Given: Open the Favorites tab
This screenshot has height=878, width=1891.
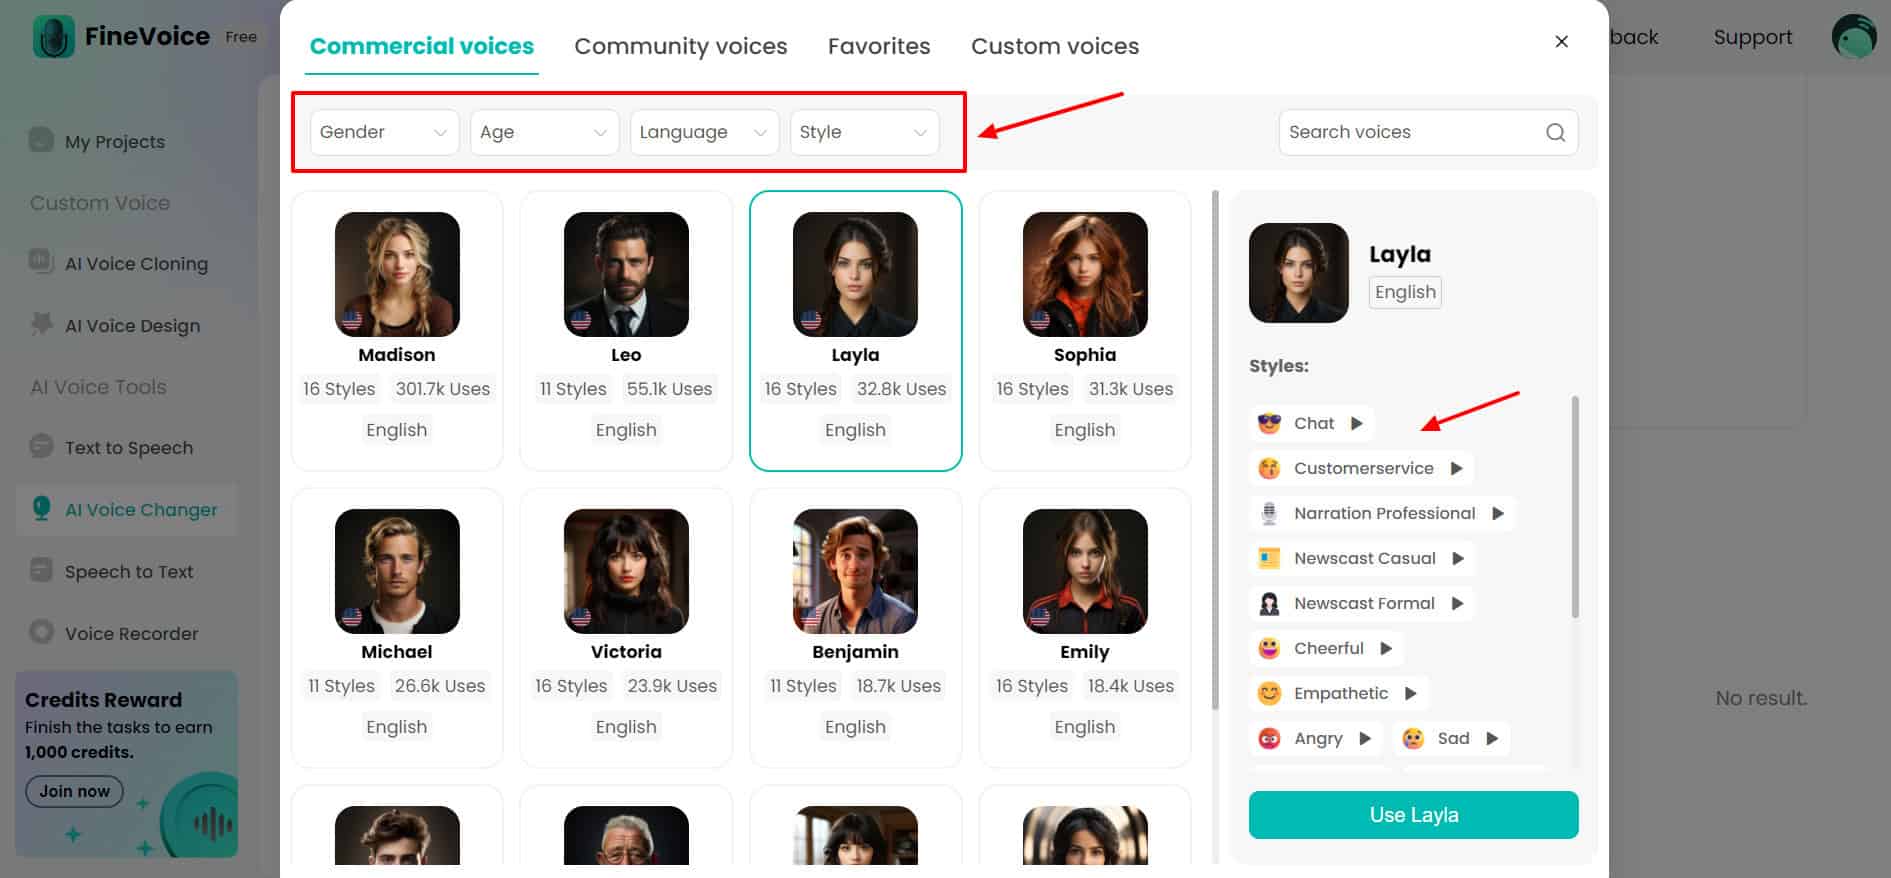Looking at the screenshot, I should click(x=878, y=46).
